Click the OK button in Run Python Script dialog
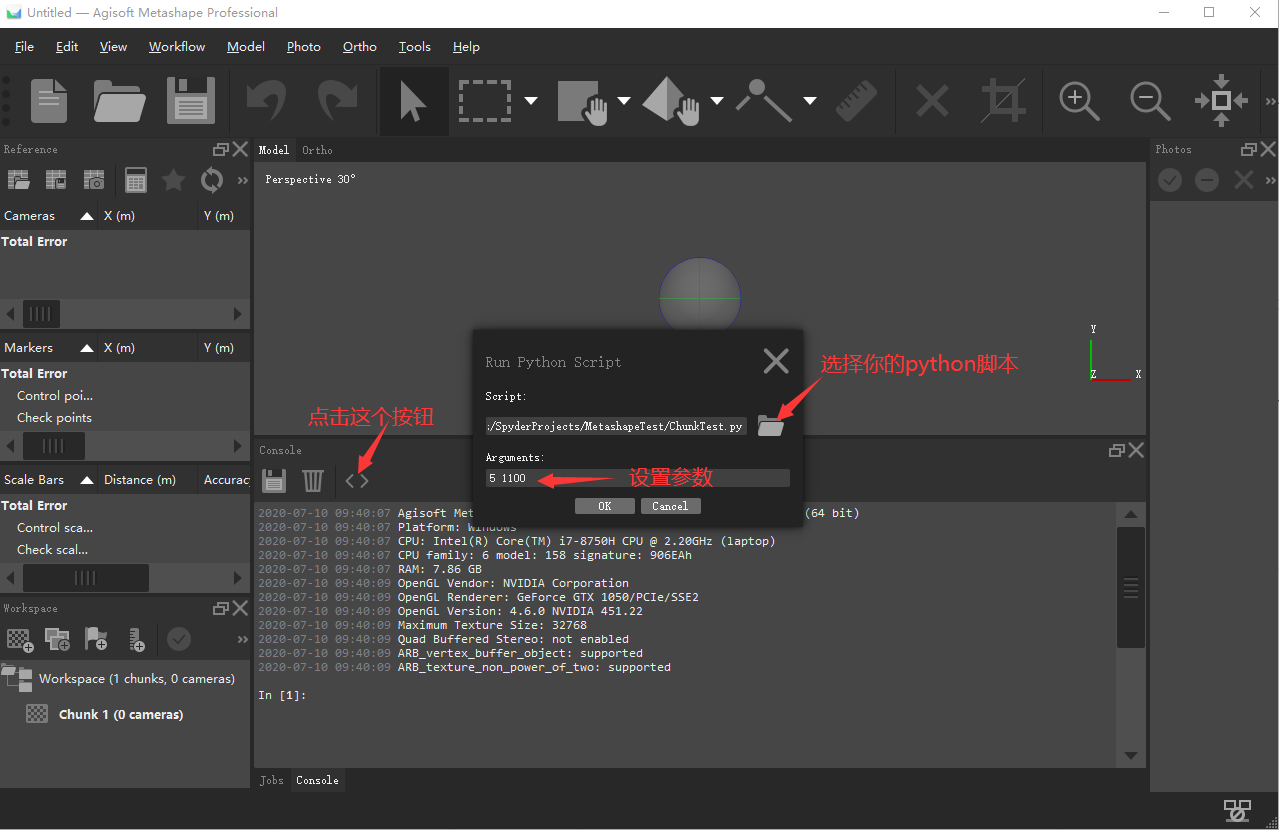The height and width of the screenshot is (830, 1279). 604,506
